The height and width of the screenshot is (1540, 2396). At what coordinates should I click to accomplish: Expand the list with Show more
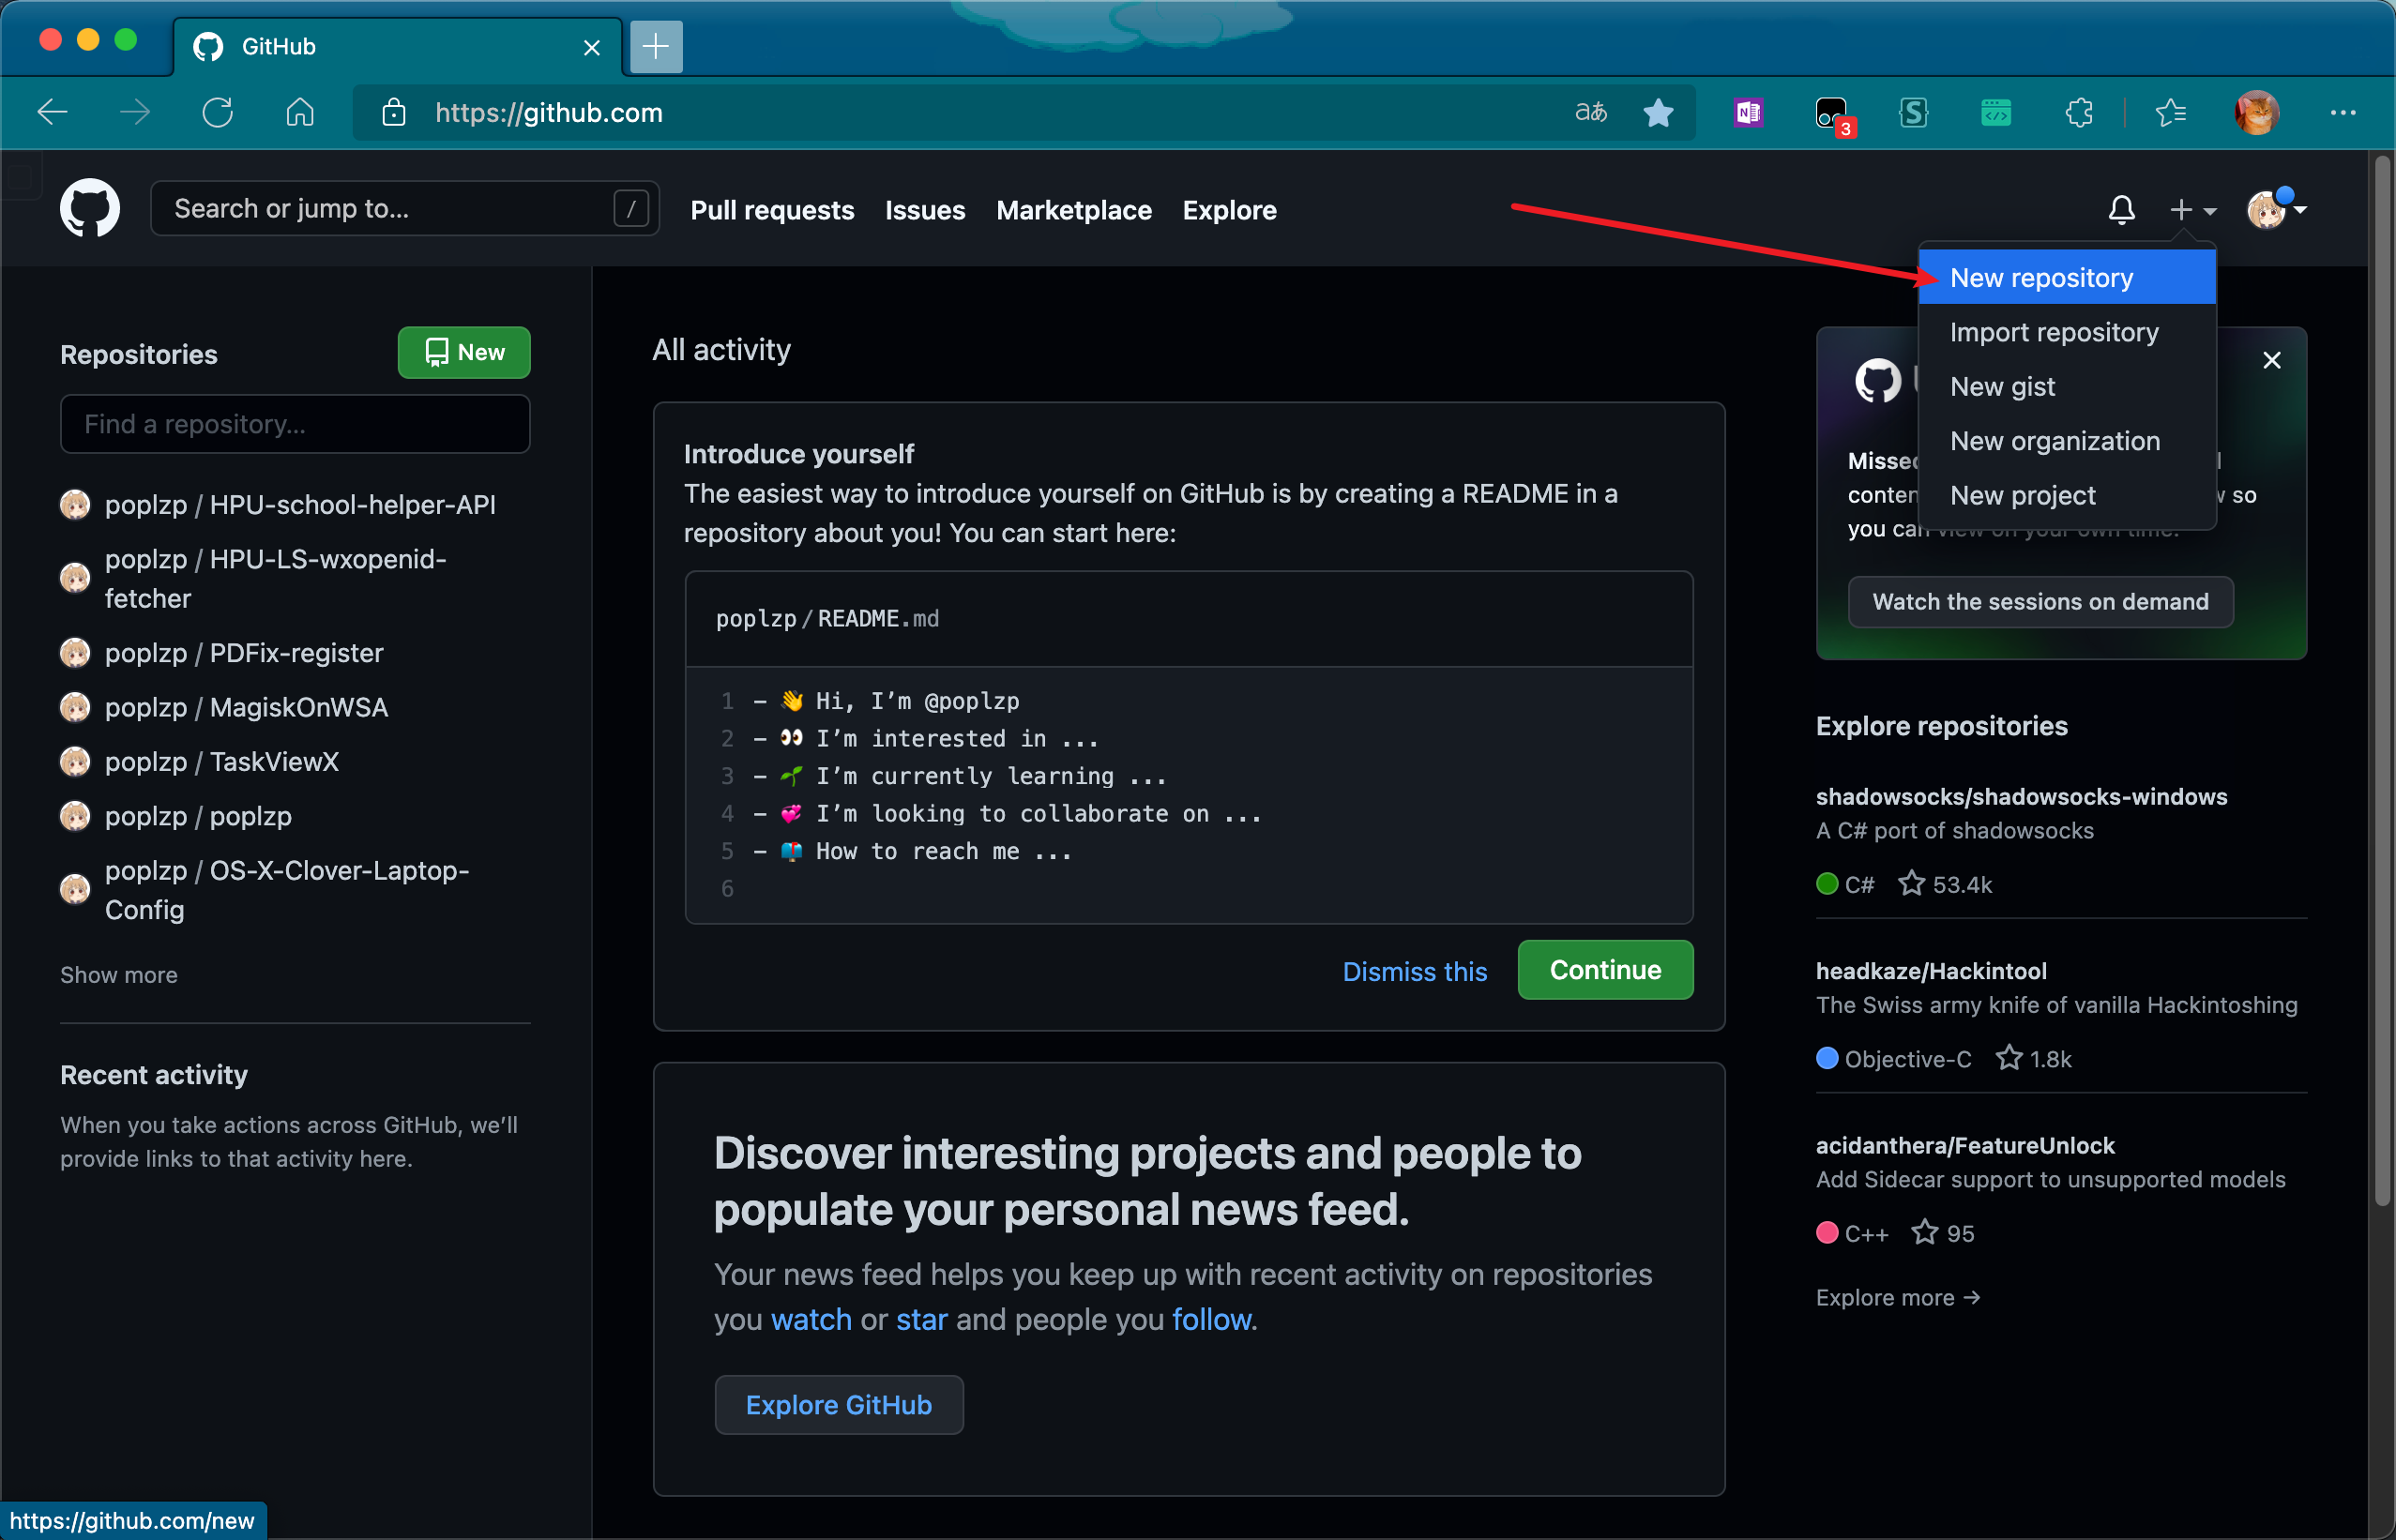tap(119, 975)
